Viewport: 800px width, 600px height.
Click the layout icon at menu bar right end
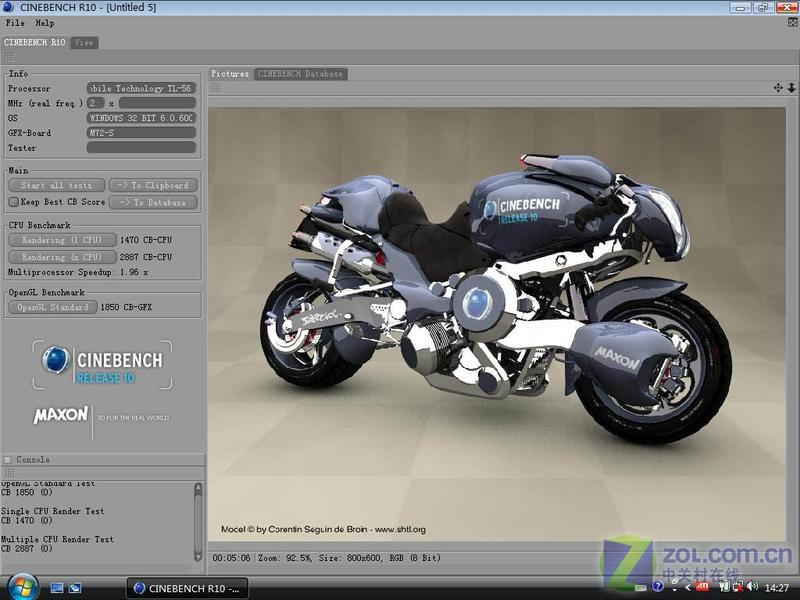[793, 22]
